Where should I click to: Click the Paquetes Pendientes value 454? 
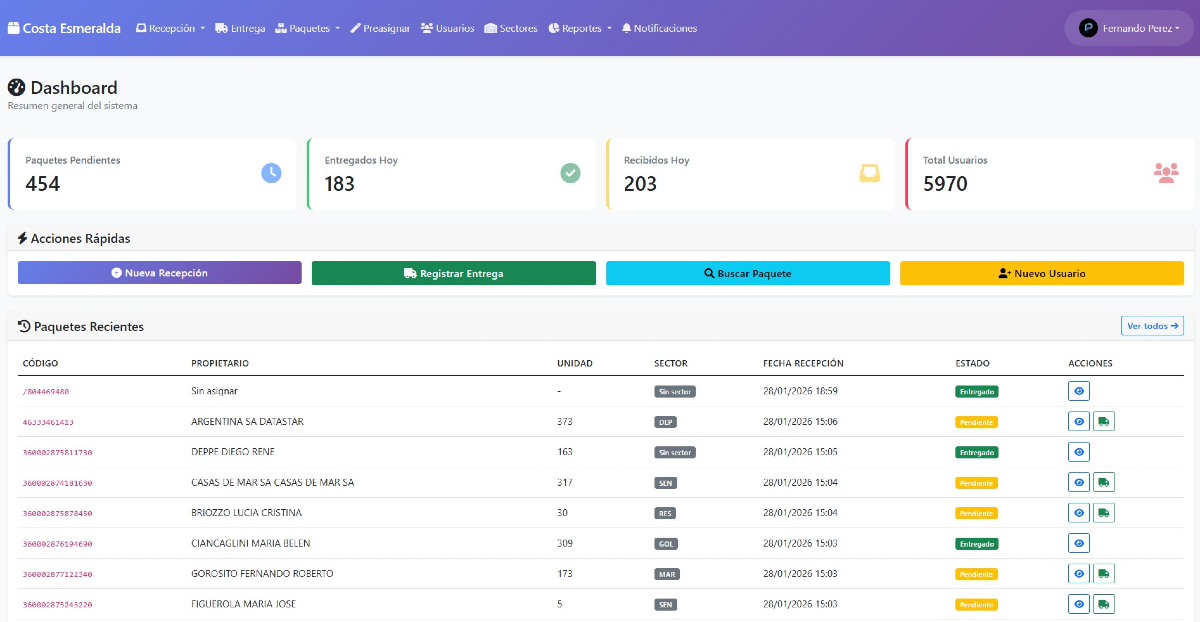pyautogui.click(x=43, y=184)
